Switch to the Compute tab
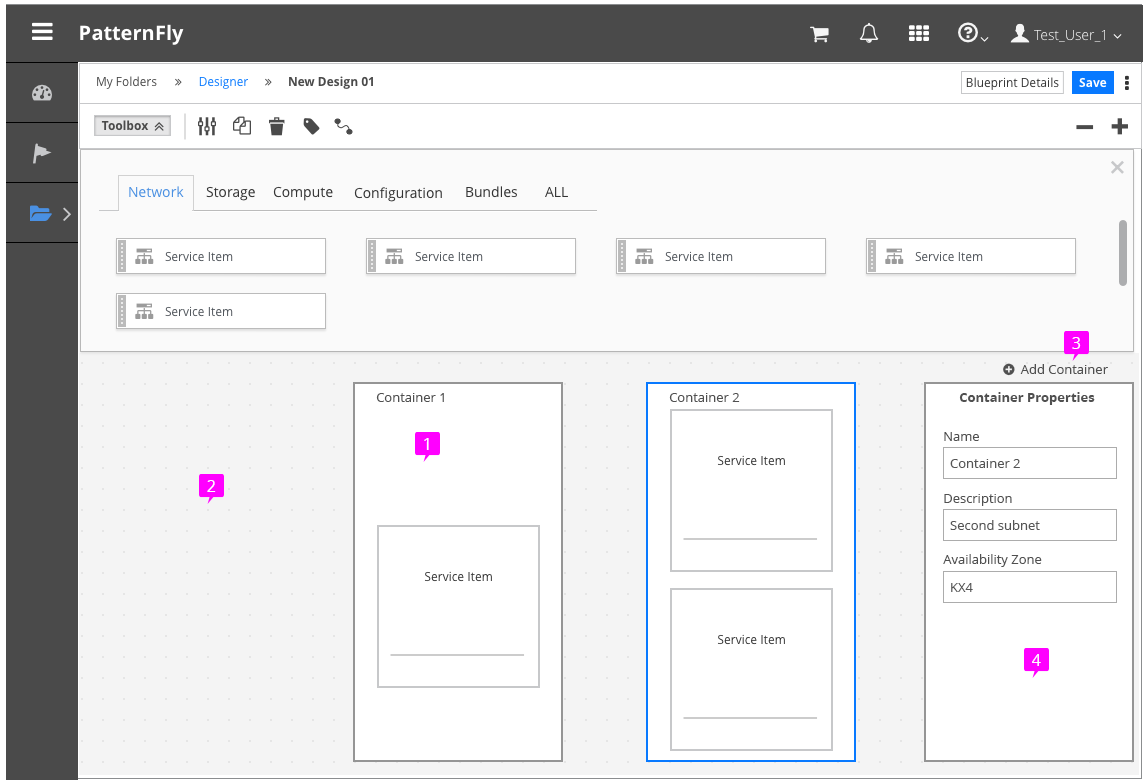 click(x=303, y=192)
